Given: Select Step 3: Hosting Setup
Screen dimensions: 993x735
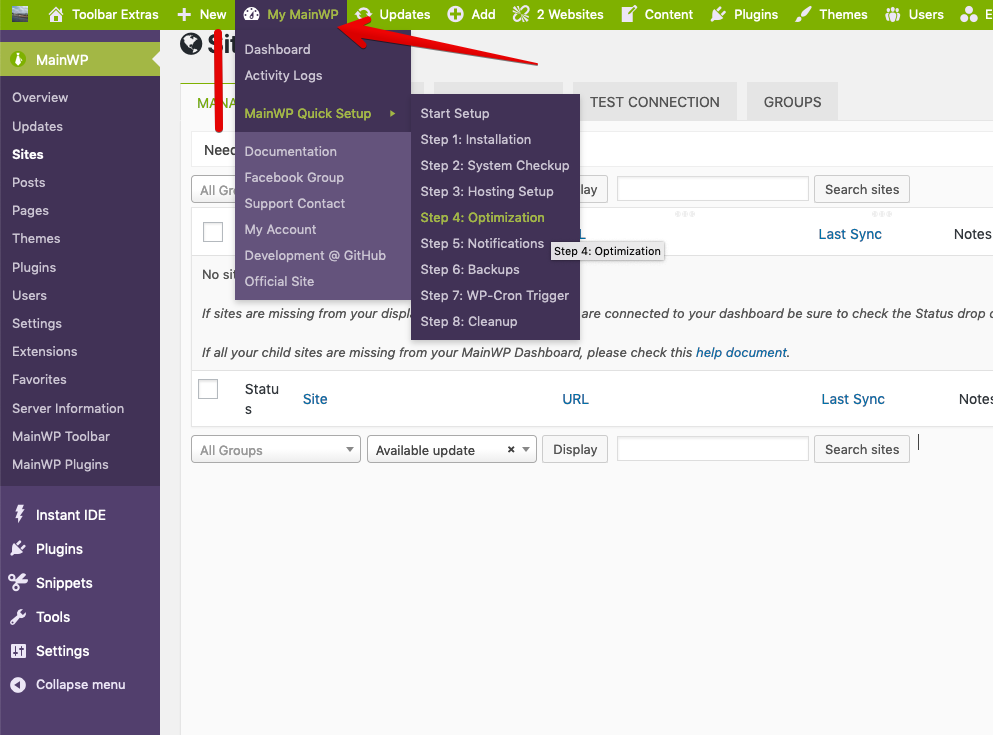Looking at the screenshot, I should (487, 191).
